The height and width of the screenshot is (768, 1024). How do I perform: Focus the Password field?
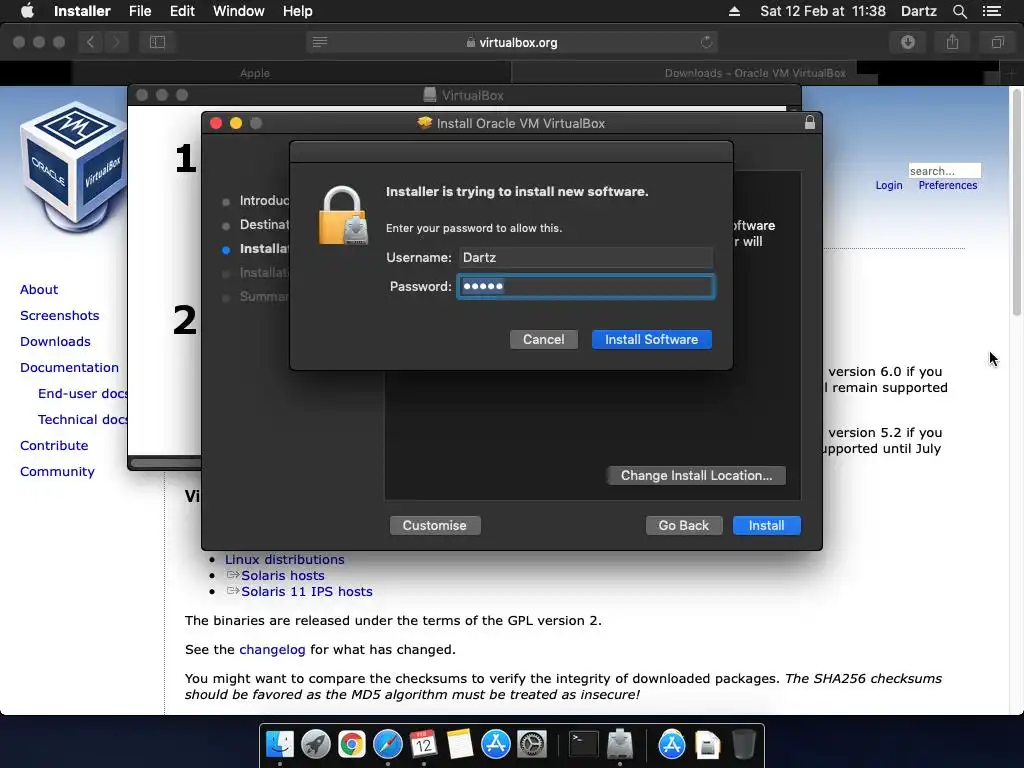pos(585,286)
